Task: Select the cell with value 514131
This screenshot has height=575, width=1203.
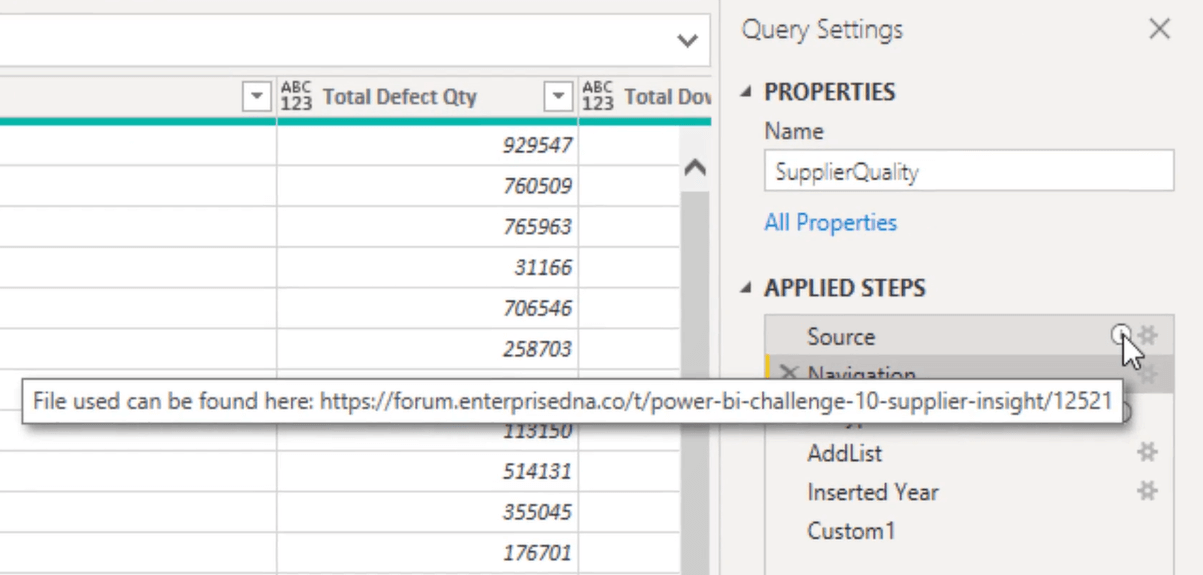Action: click(427, 472)
